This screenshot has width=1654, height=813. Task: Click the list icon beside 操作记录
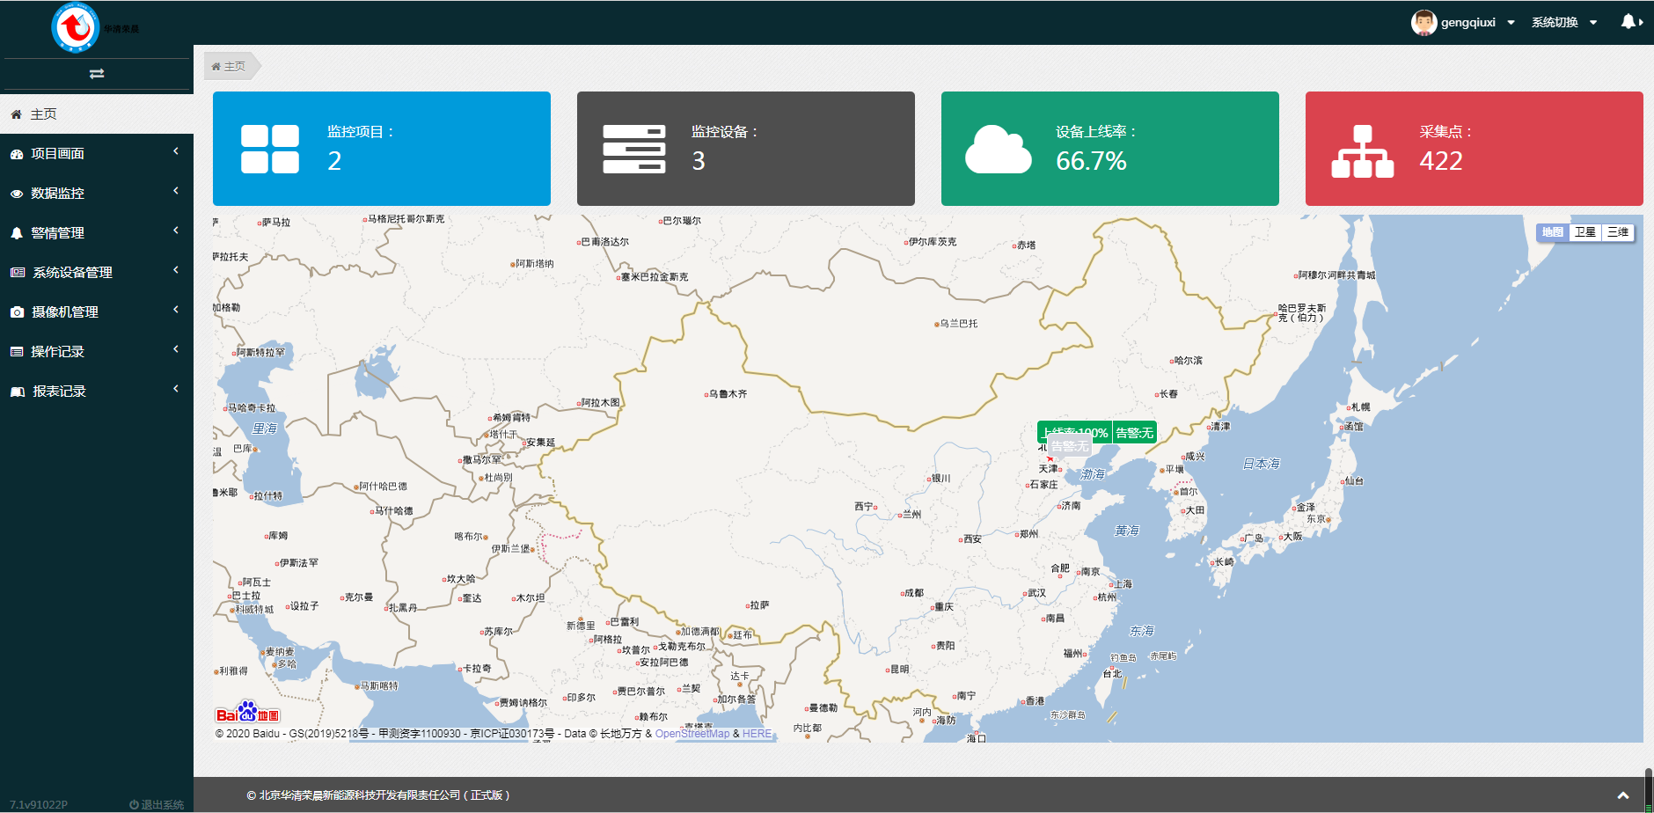pyautogui.click(x=17, y=352)
